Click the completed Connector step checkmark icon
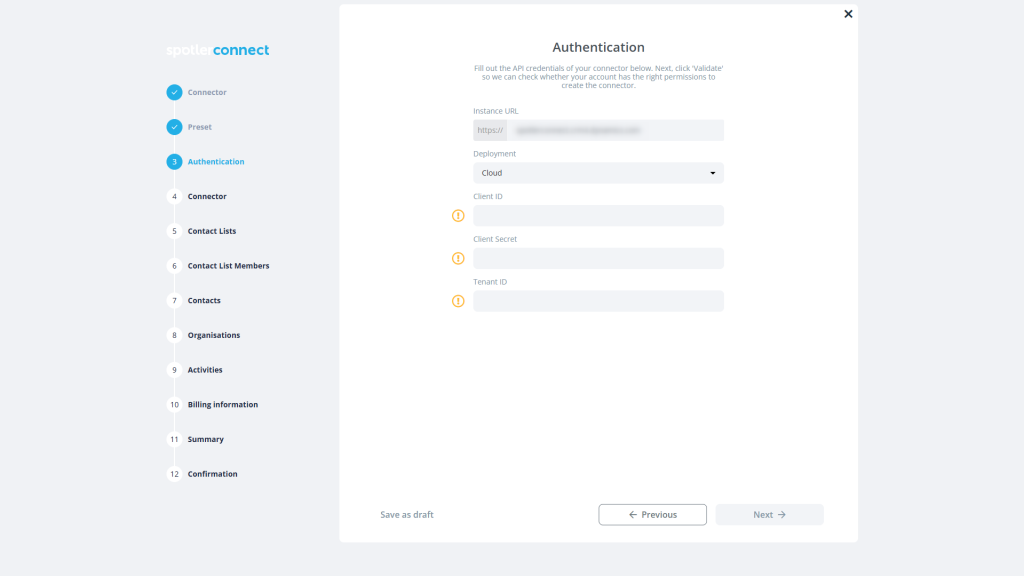The width and height of the screenshot is (1024, 576). pyautogui.click(x=174, y=92)
